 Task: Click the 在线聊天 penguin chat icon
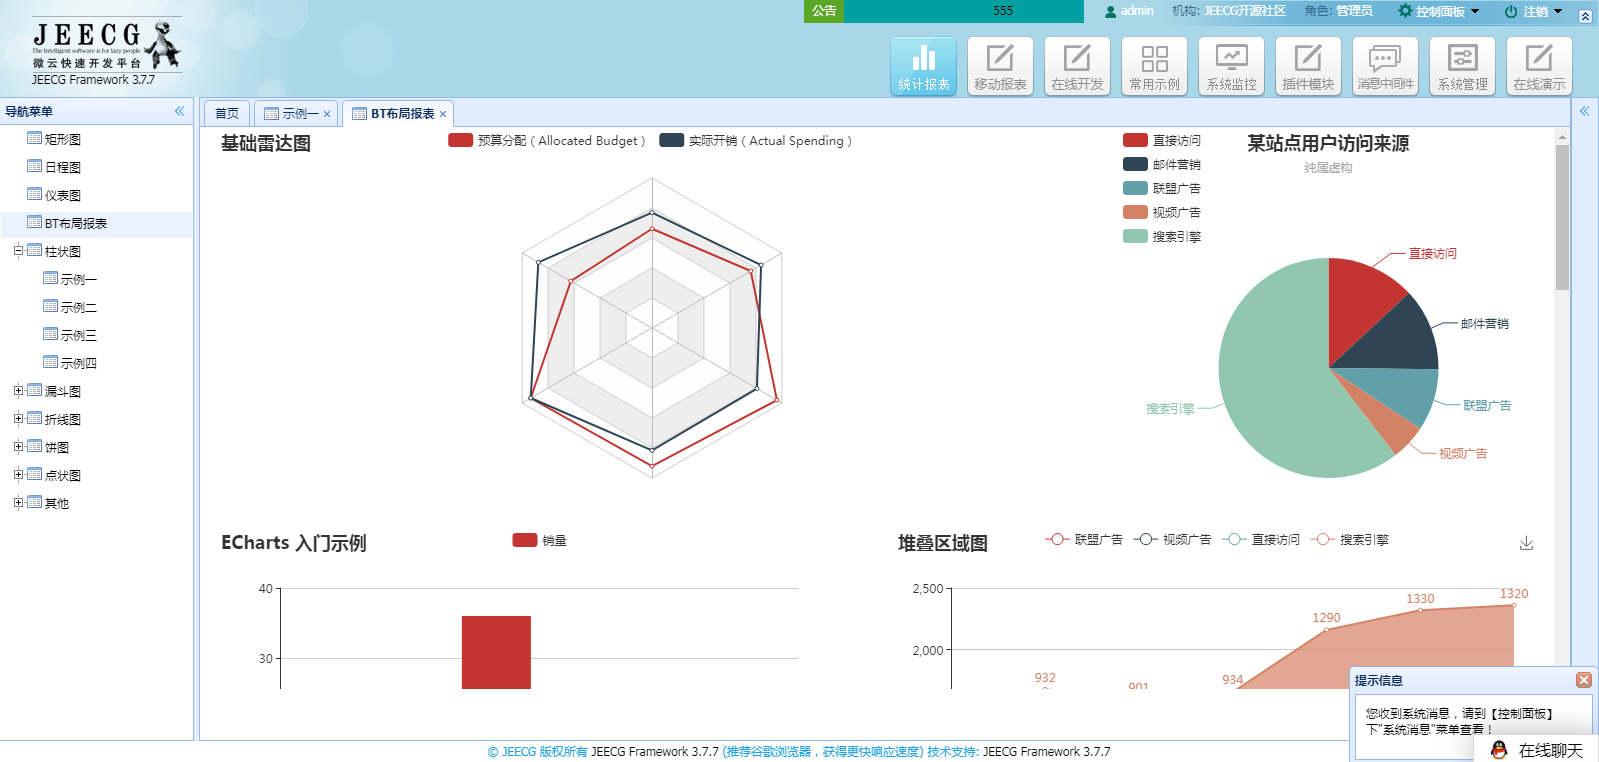(1498, 750)
